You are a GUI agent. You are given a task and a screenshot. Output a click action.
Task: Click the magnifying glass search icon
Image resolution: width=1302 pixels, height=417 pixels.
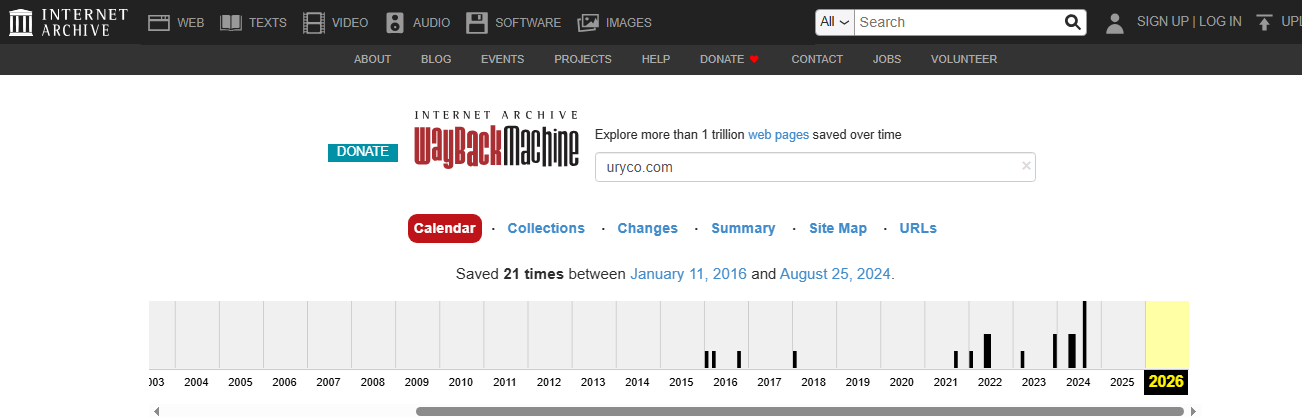click(1072, 22)
